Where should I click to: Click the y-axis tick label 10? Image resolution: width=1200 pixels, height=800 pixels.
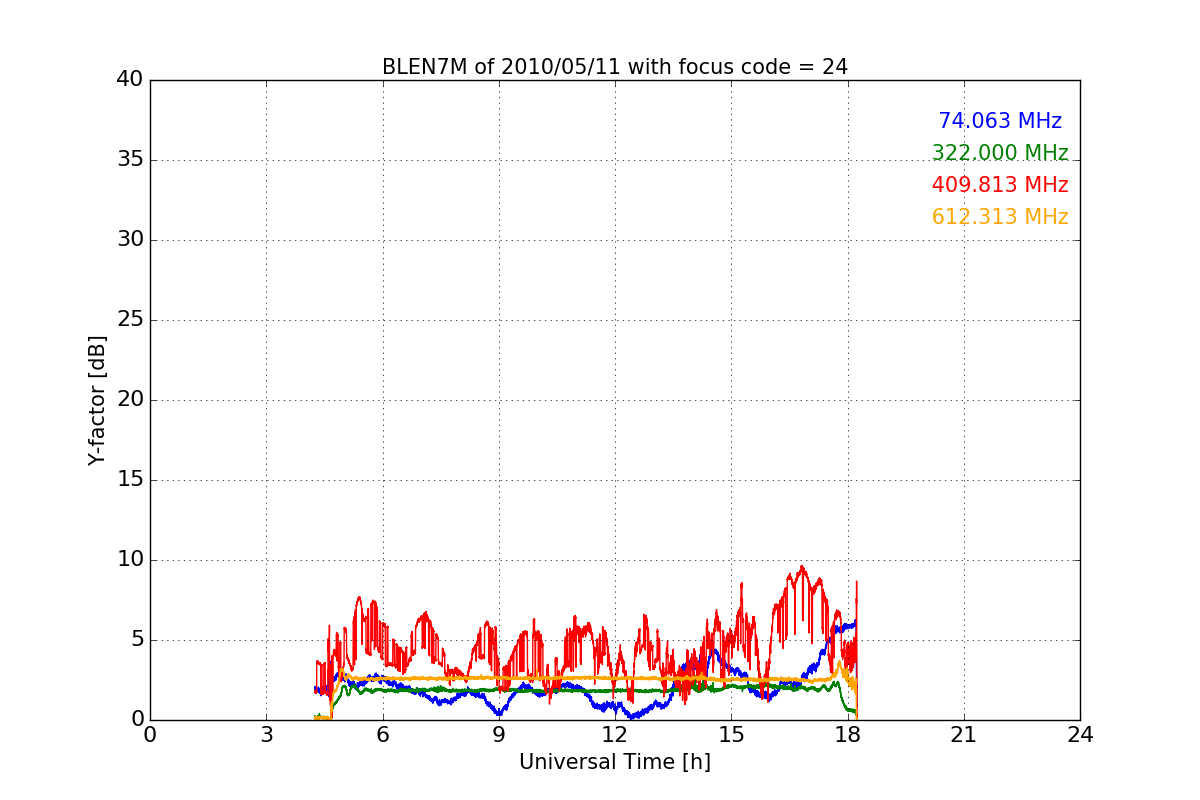pos(130,560)
